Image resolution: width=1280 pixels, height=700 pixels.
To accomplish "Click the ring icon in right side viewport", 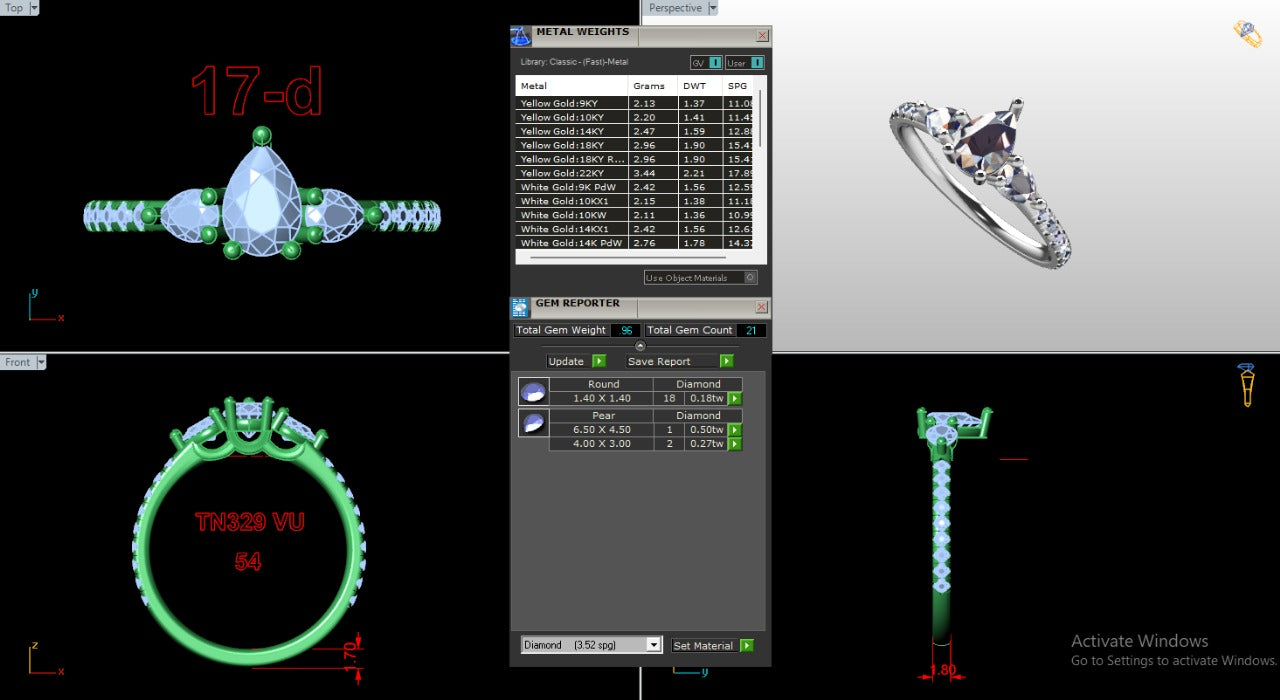I will point(1247,384).
